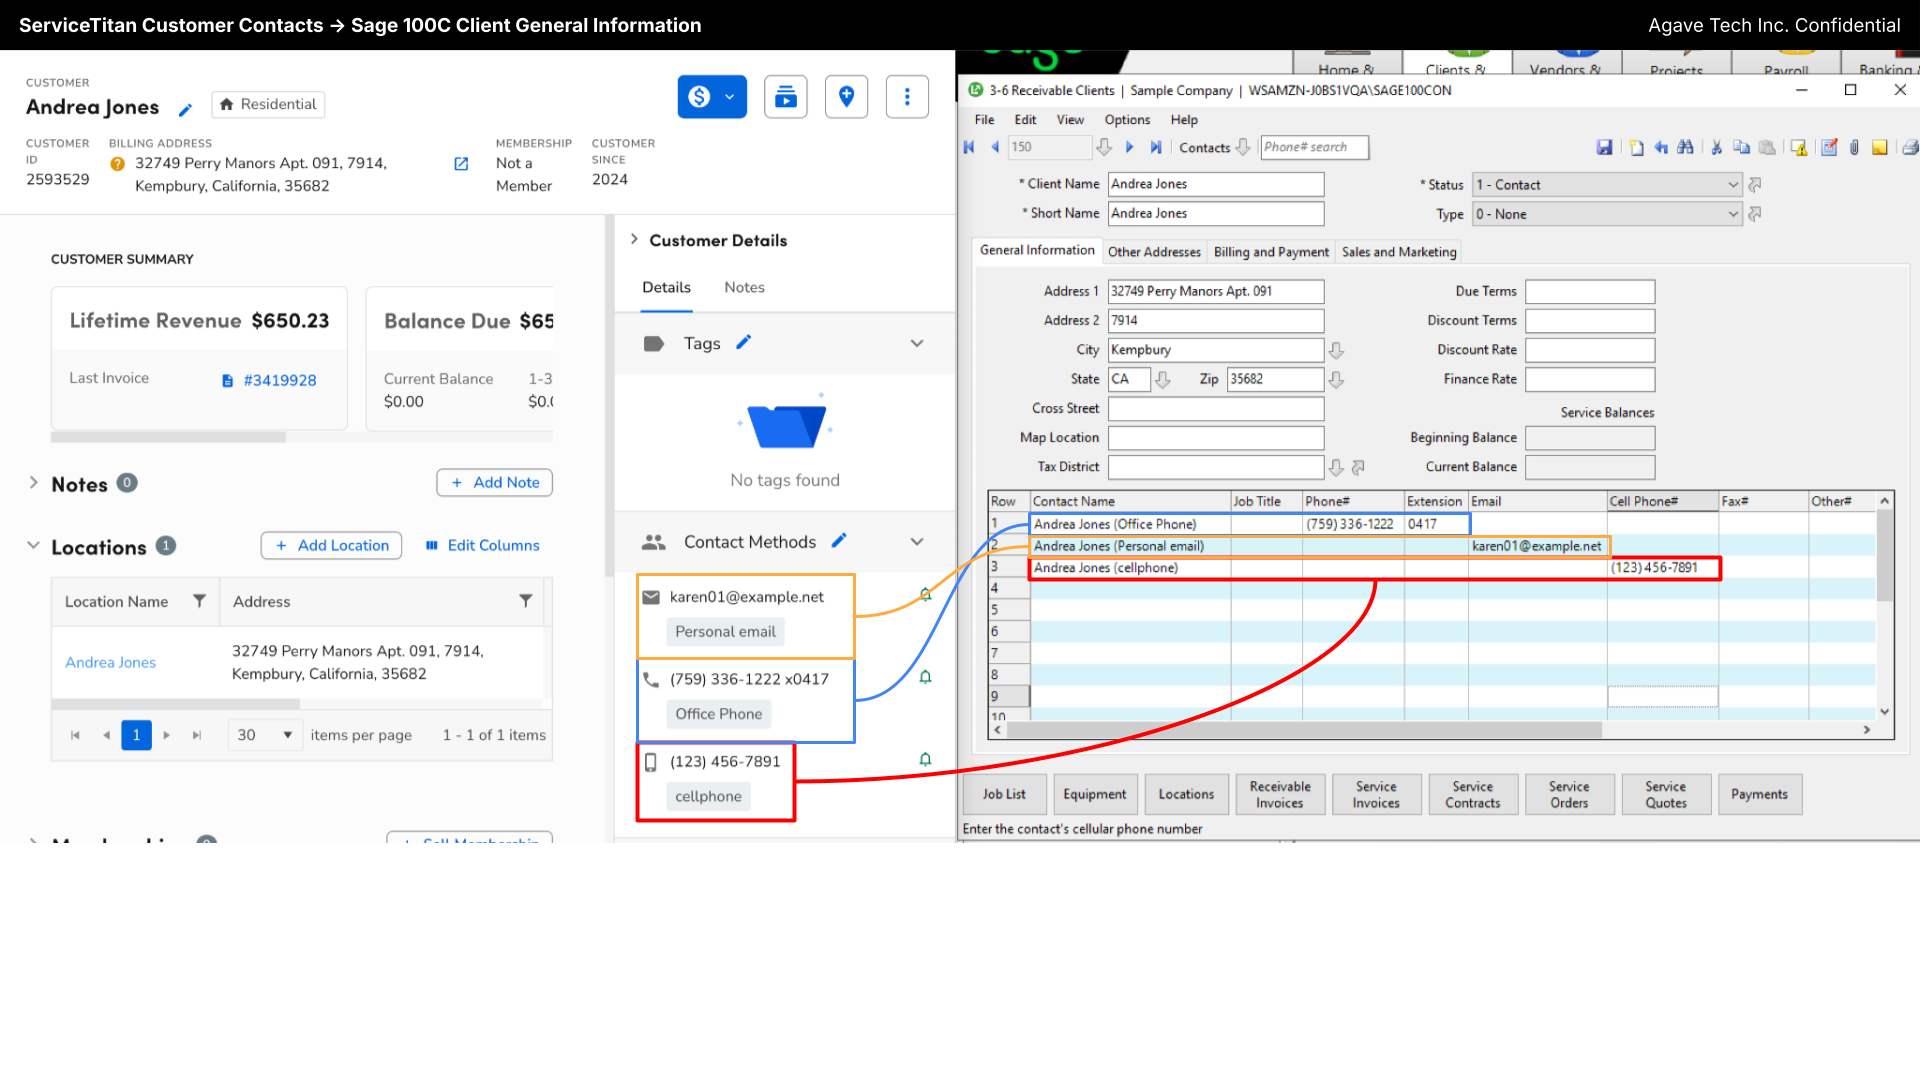Open the Options menu in Sage
Screen dimensions: 1920x1080
1127,119
